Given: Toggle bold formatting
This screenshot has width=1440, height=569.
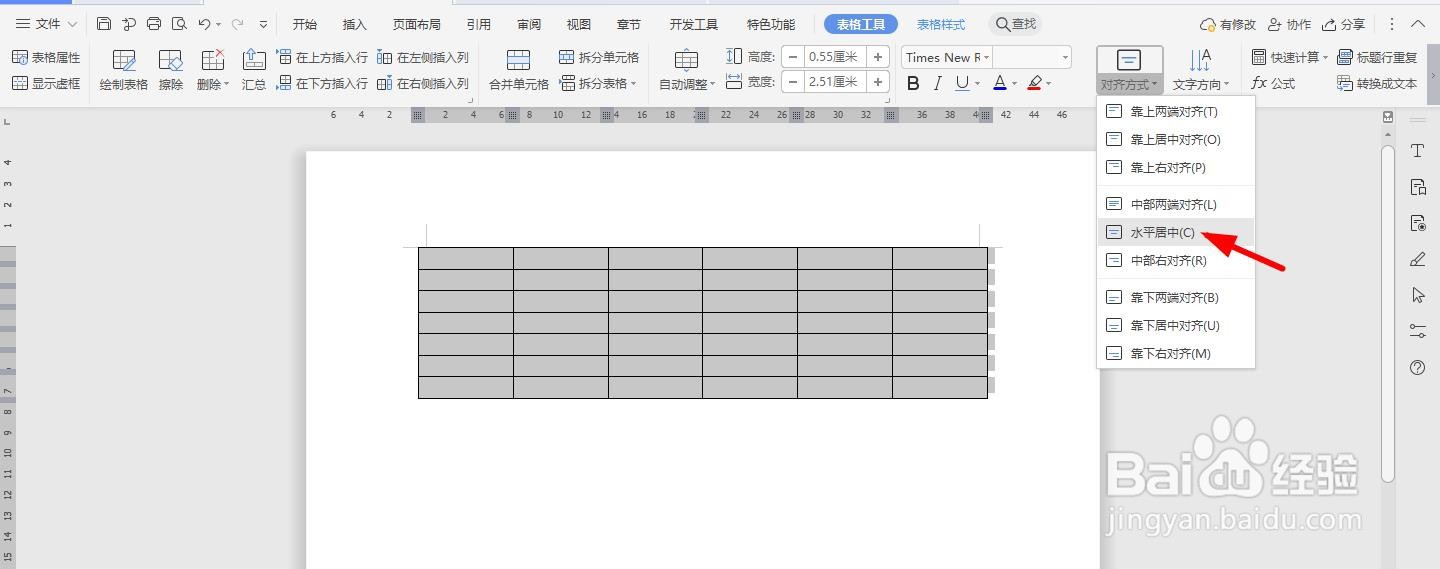Looking at the screenshot, I should [x=913, y=83].
